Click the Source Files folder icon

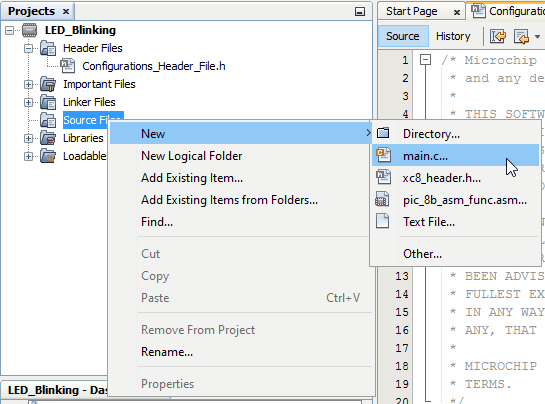(x=48, y=120)
